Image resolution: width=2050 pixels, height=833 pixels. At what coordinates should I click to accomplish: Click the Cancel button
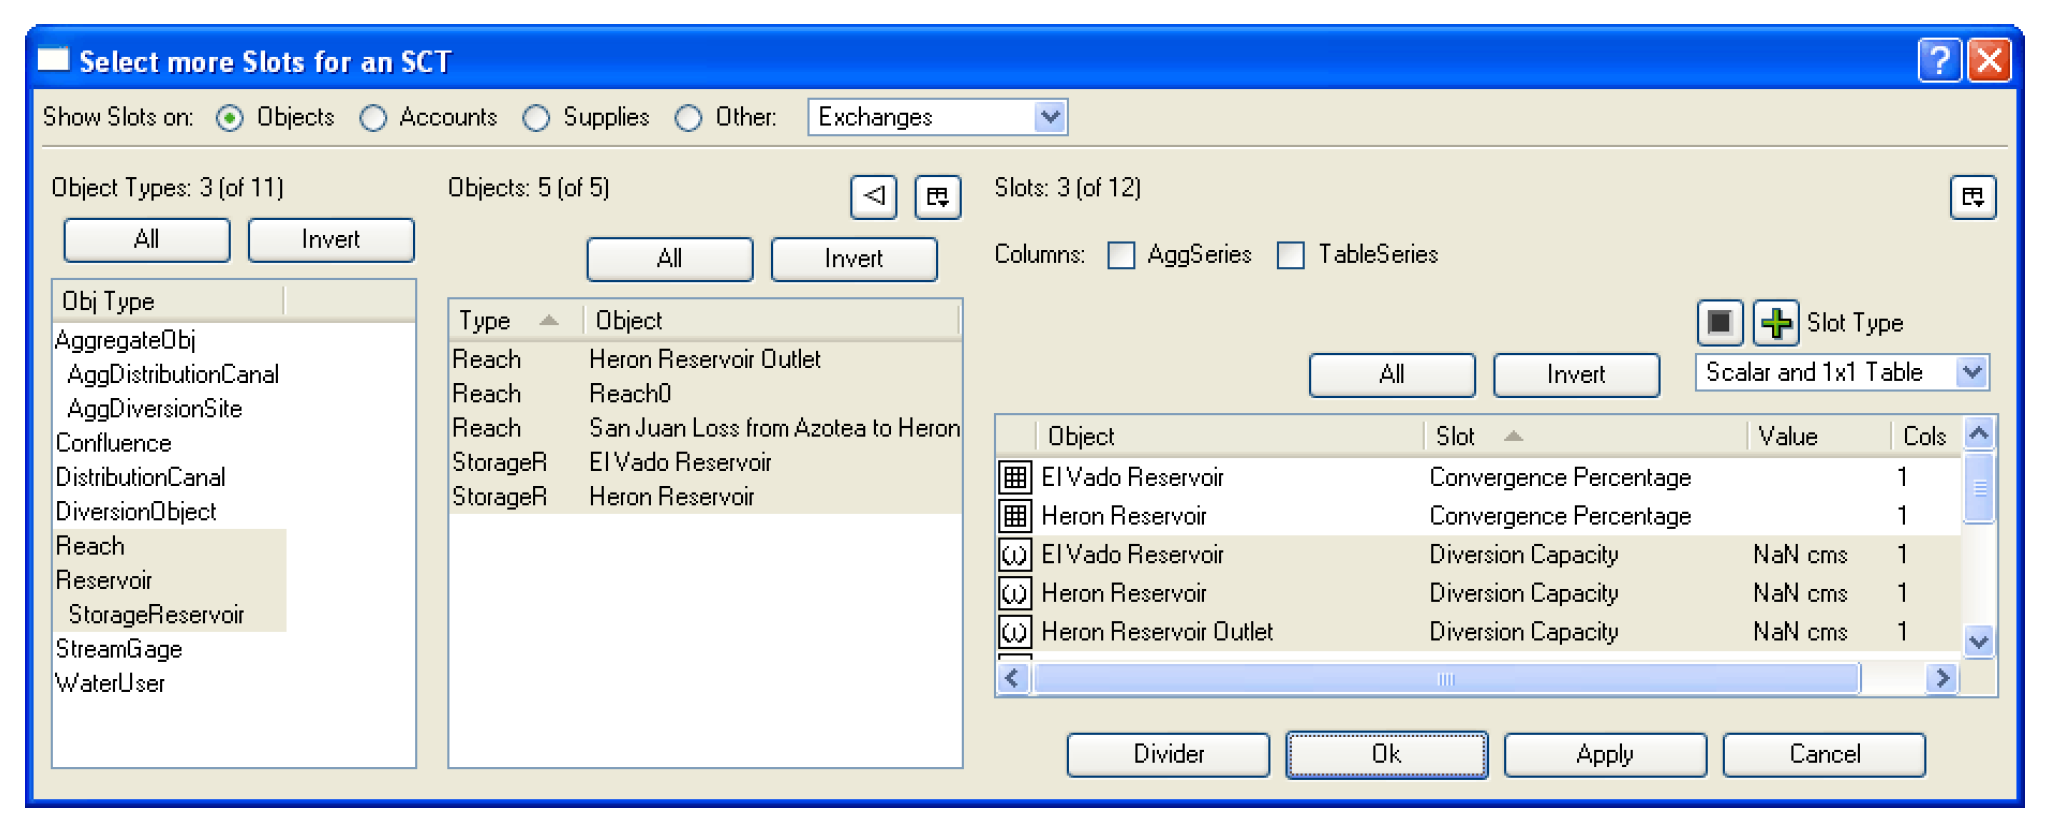point(1824,755)
